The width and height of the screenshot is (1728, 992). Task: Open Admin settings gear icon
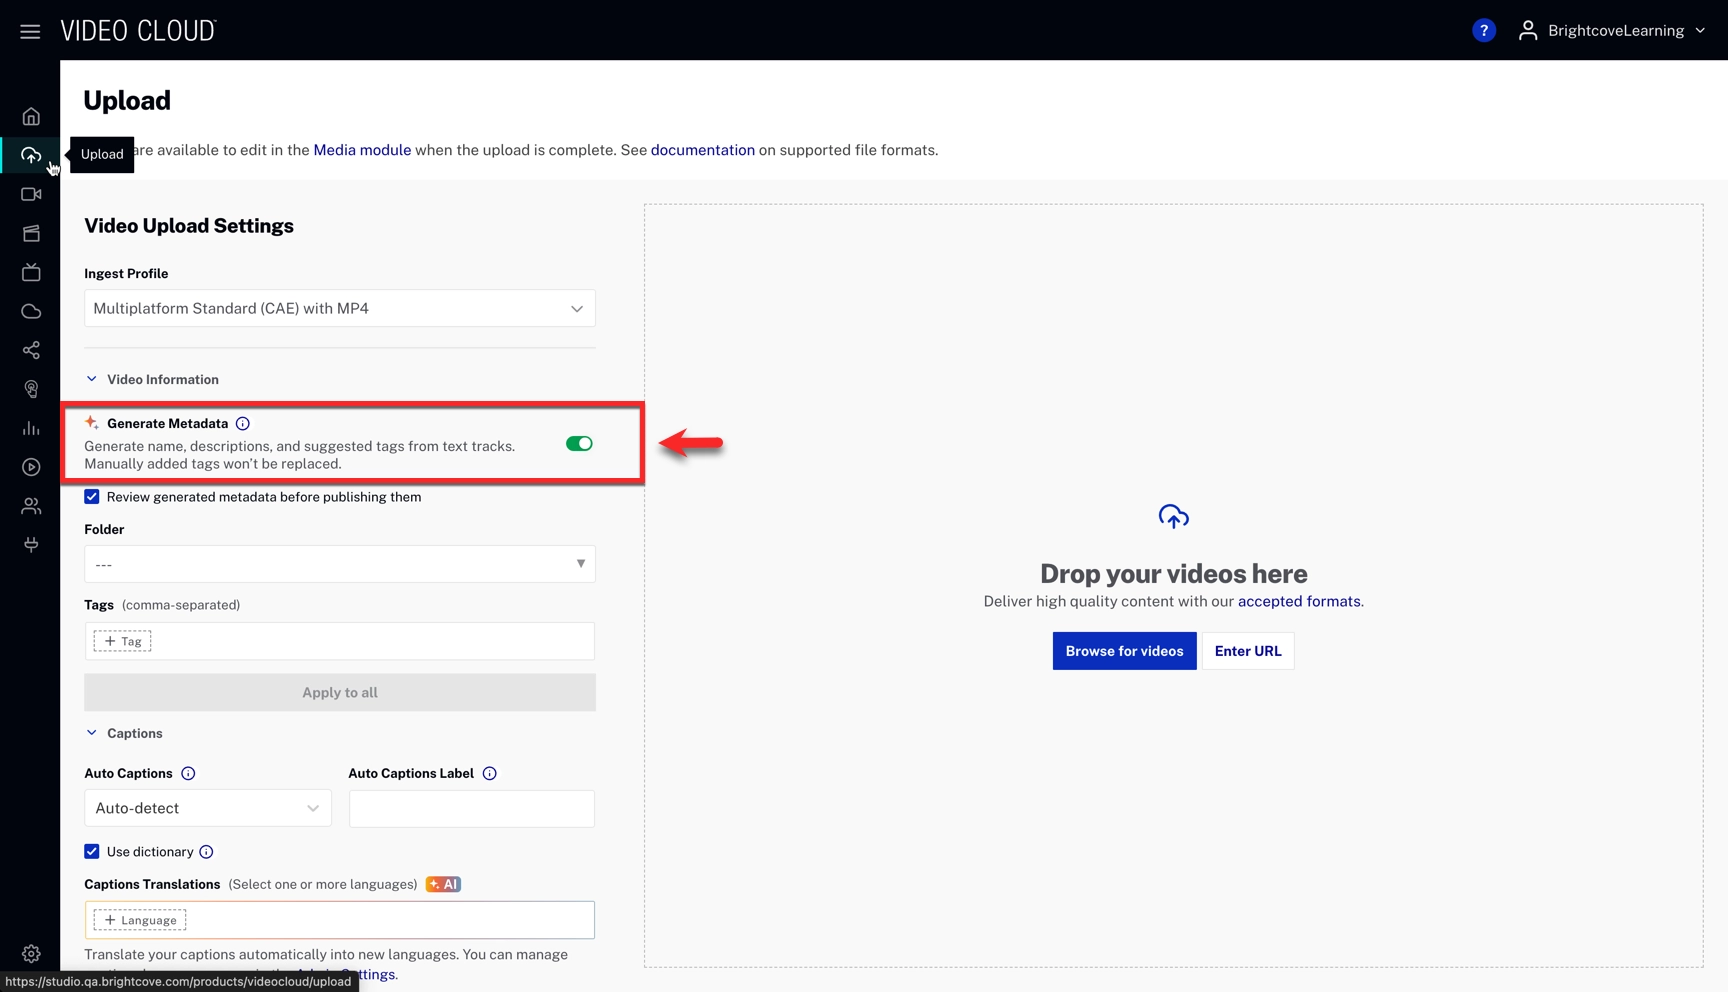[x=31, y=953]
